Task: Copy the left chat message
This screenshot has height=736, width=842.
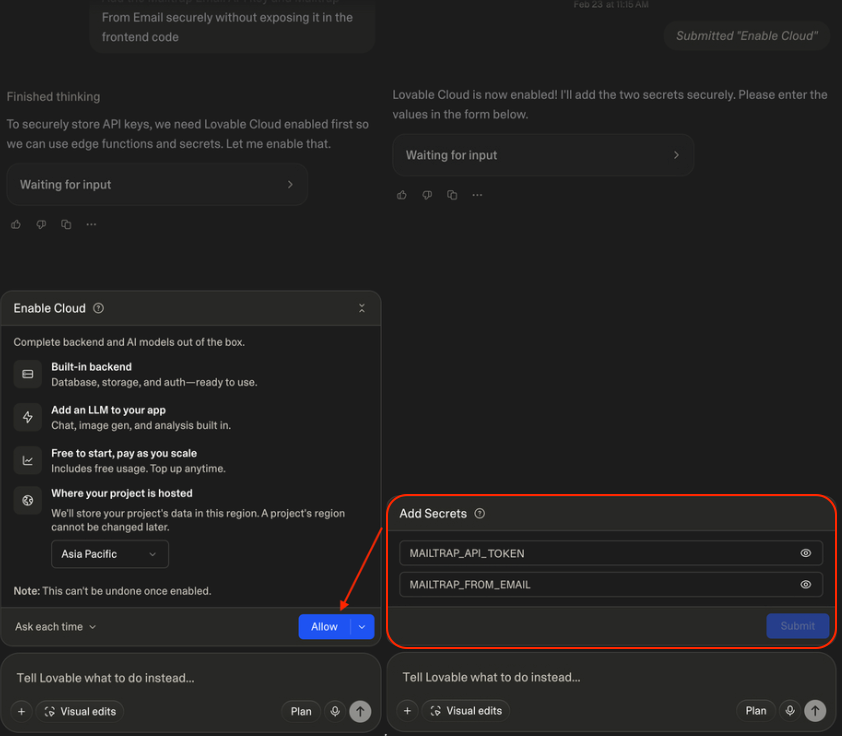Action: (x=66, y=224)
